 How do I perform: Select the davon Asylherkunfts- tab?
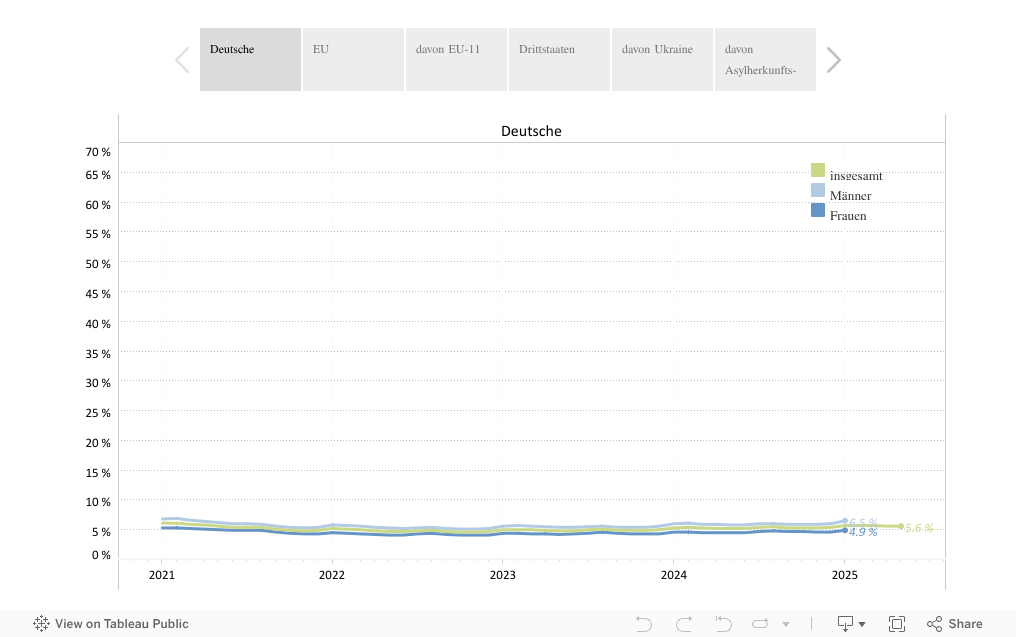[x=765, y=59]
